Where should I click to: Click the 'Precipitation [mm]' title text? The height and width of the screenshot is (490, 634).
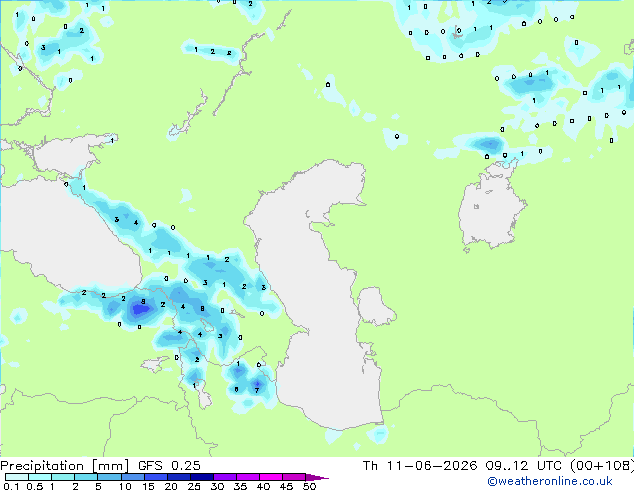click(x=64, y=466)
